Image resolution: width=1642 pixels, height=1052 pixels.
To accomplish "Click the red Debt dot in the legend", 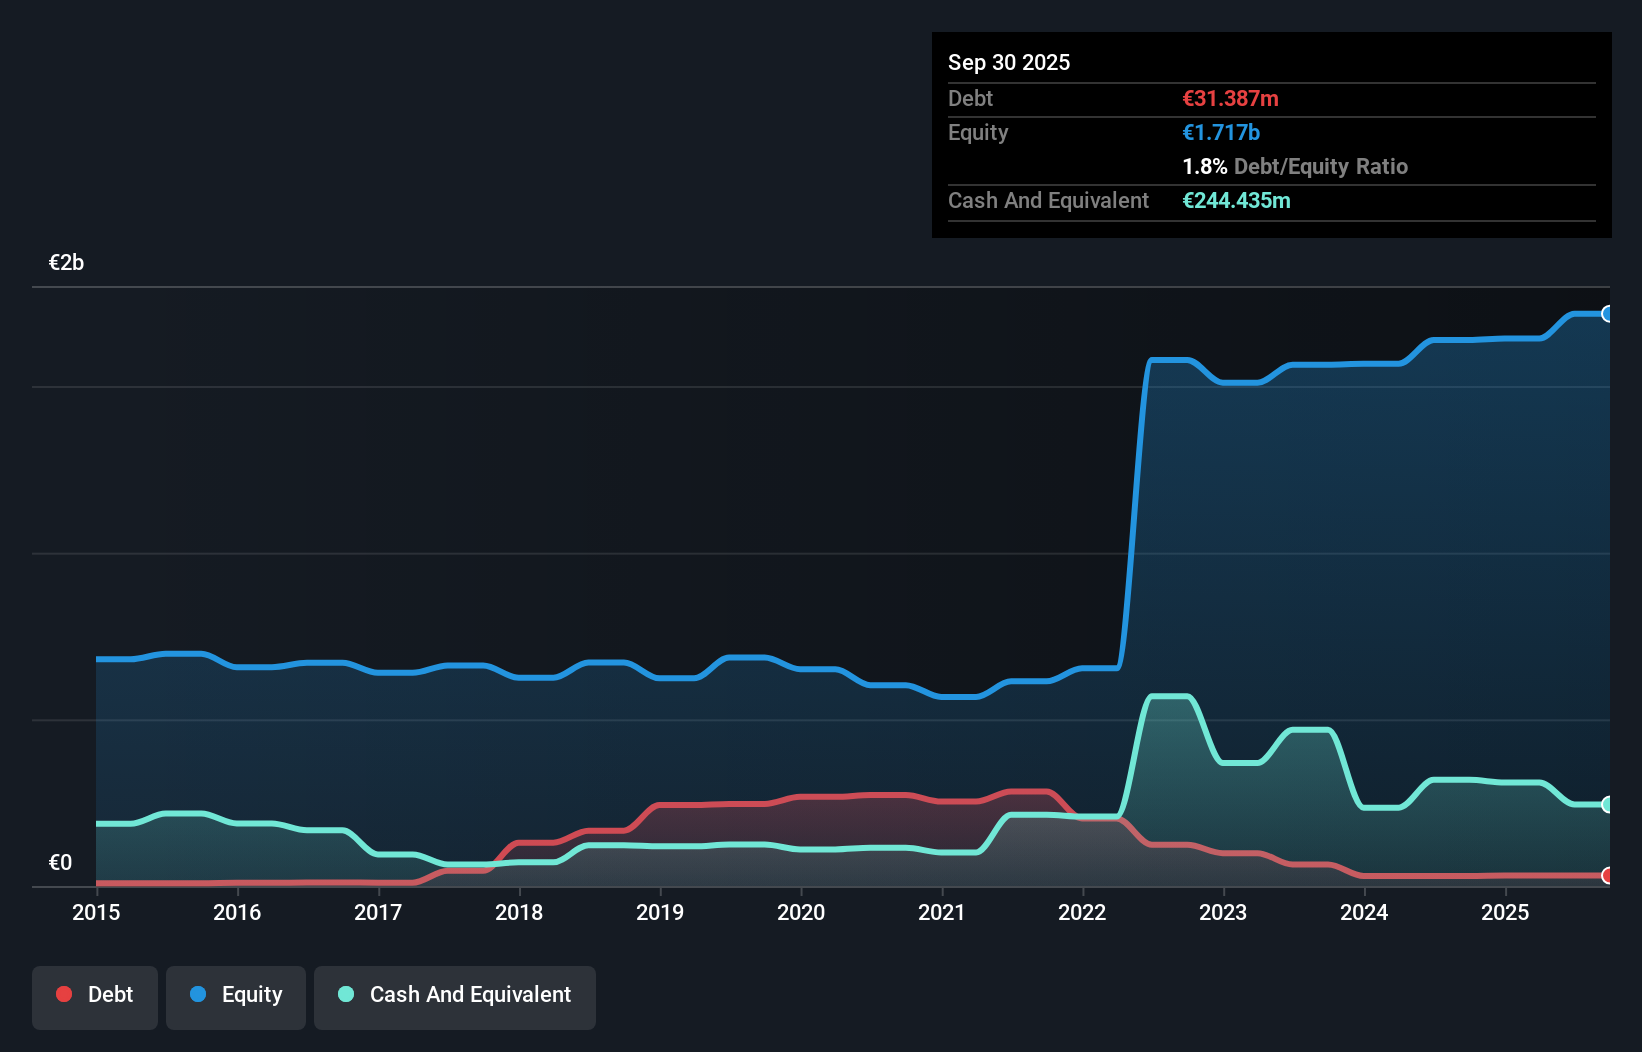I will pos(64,994).
